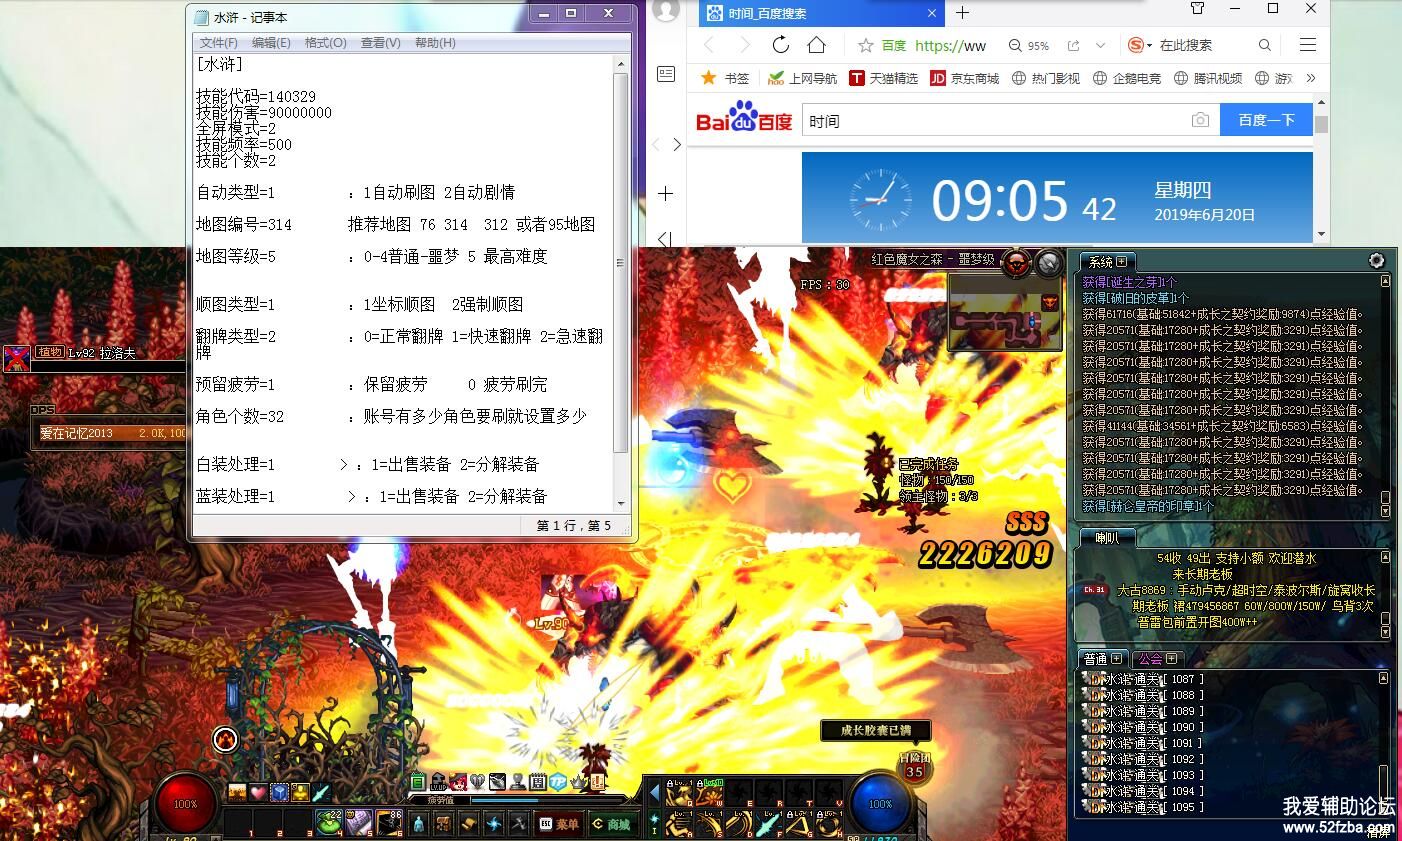
Task: Open the 京东商城 bookmark
Action: tap(965, 78)
